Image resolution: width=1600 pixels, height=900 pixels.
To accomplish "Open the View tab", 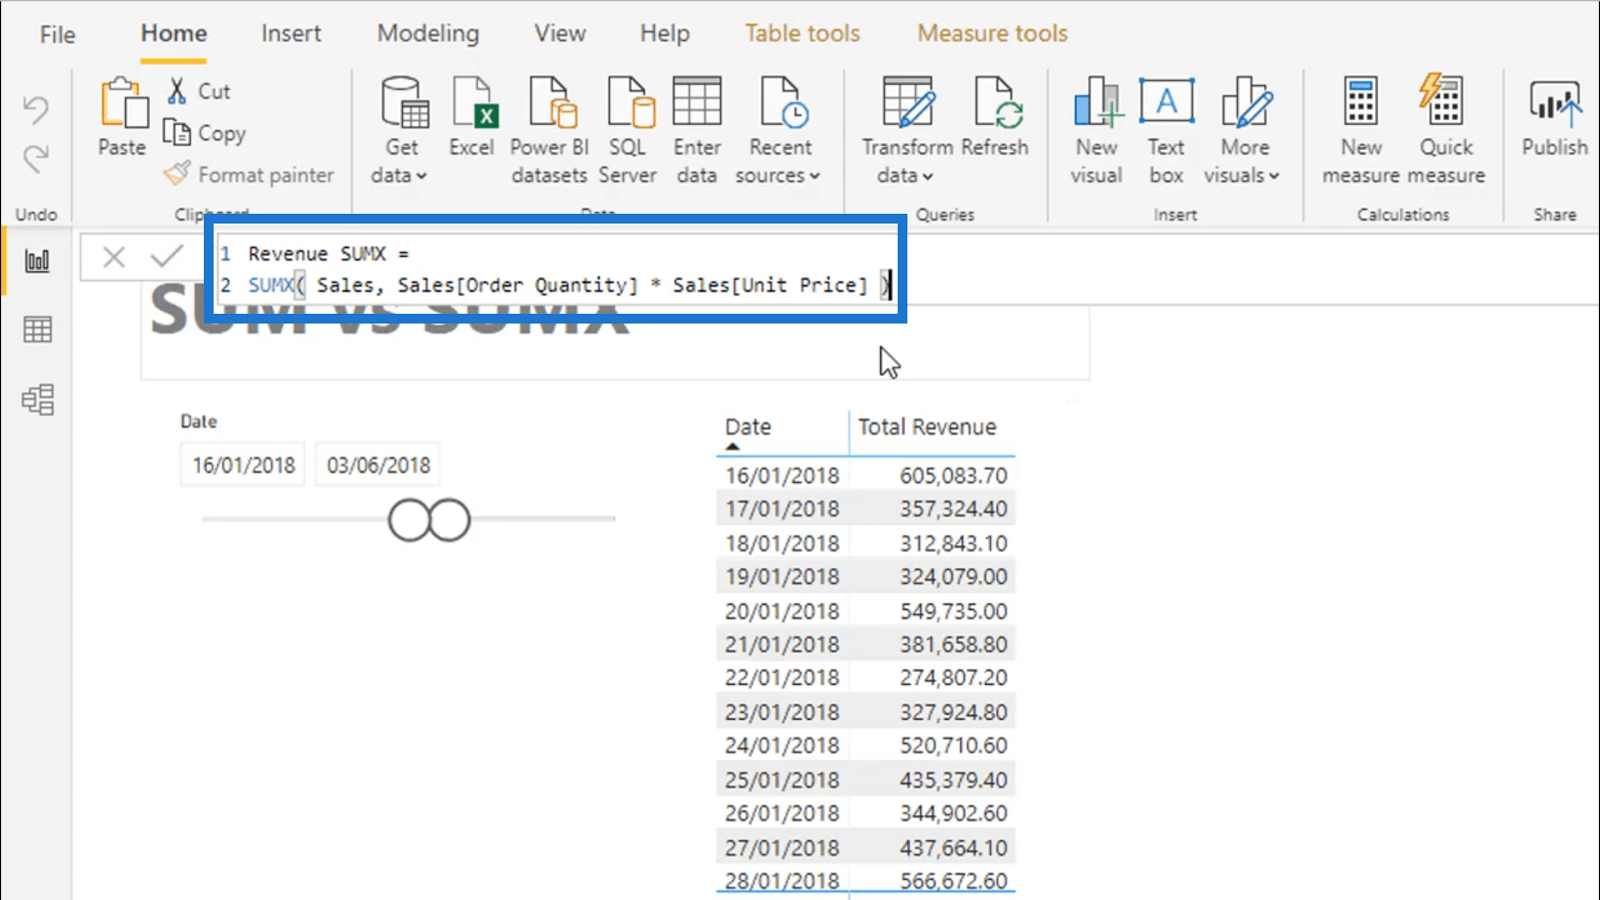I will pos(560,33).
